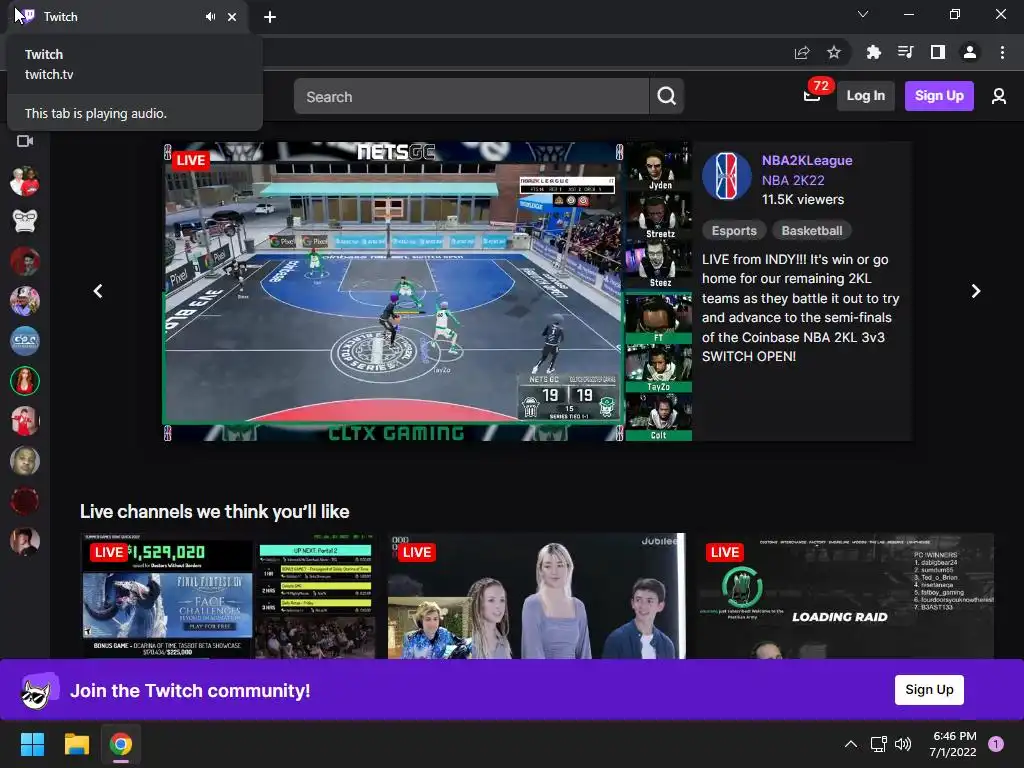
Task: Click the Join the Twitch community text
Action: [x=190, y=690]
